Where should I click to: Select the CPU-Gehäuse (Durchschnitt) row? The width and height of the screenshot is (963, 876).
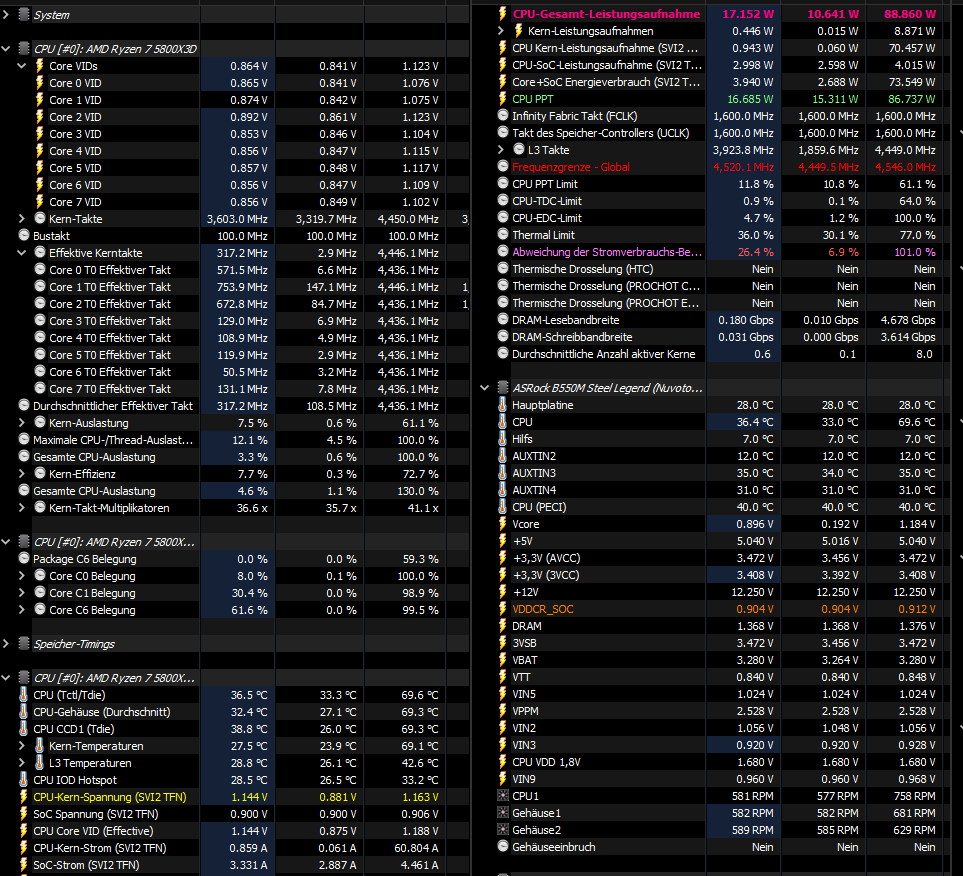pyautogui.click(x=235, y=712)
